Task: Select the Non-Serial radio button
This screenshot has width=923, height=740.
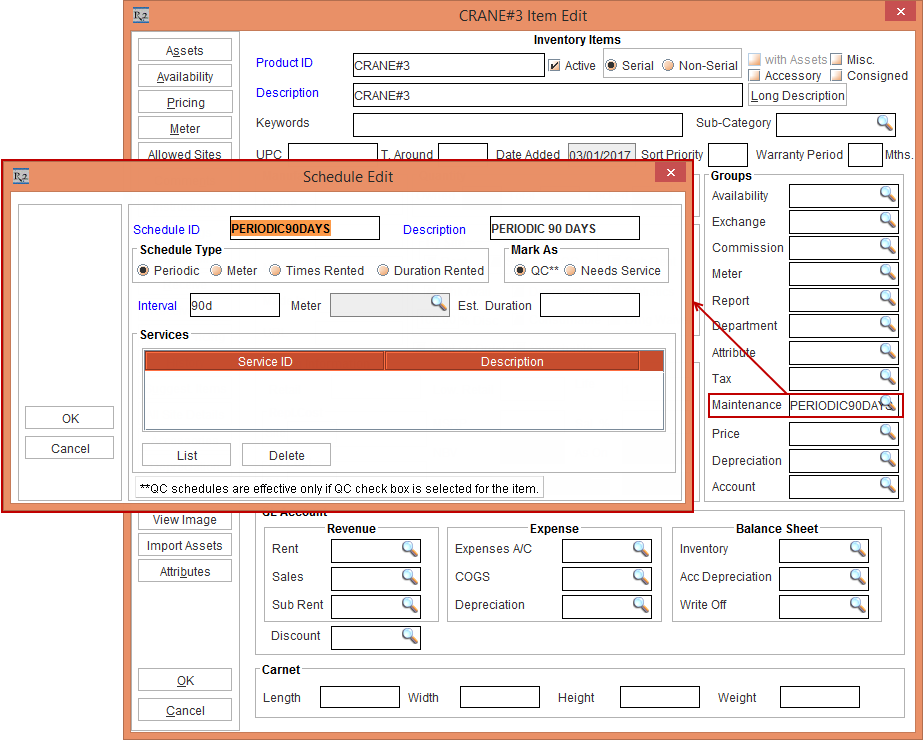Action: pyautogui.click(x=668, y=66)
